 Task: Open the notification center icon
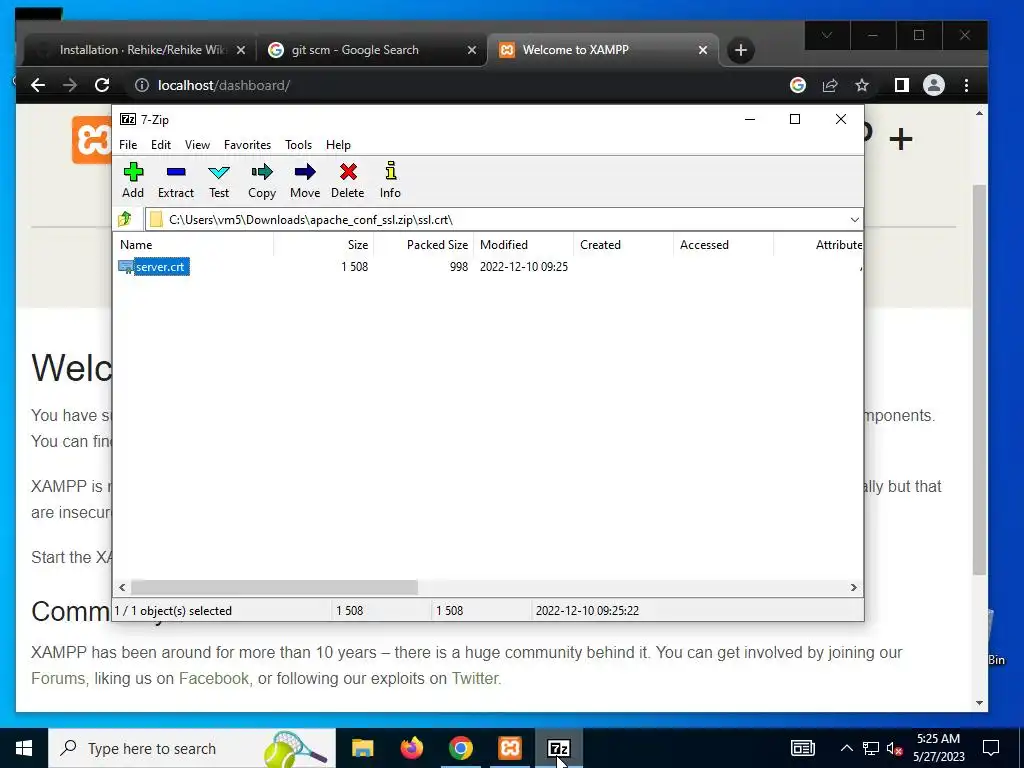tap(991, 748)
